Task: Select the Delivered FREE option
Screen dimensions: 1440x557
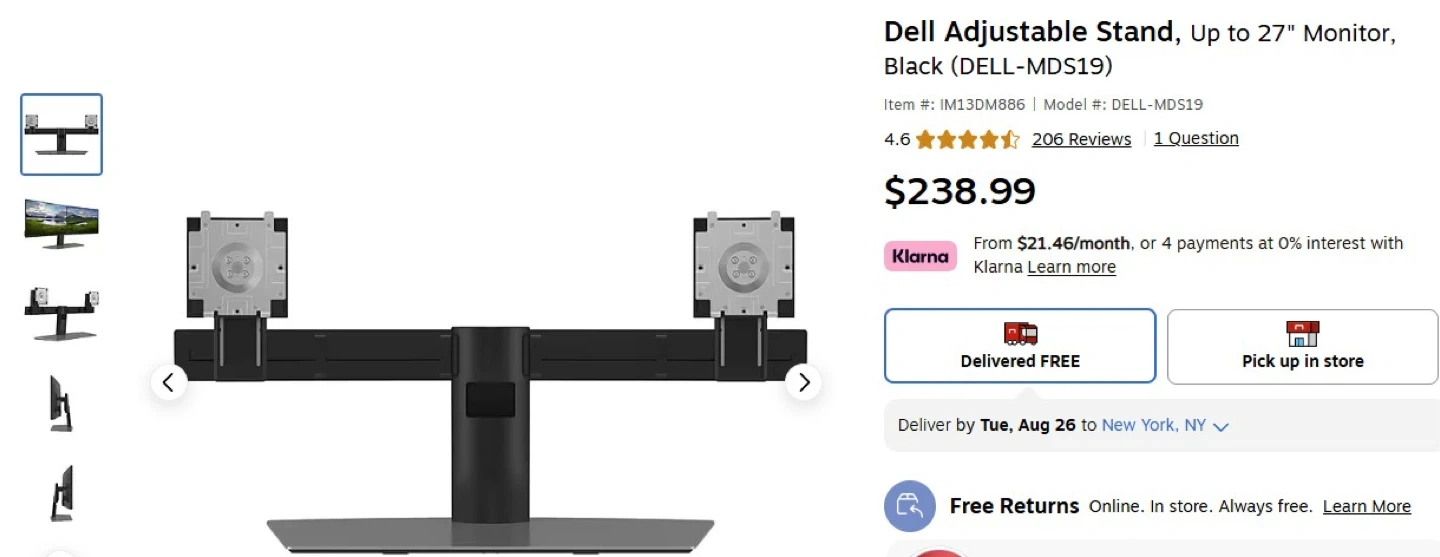Action: pyautogui.click(x=1020, y=346)
